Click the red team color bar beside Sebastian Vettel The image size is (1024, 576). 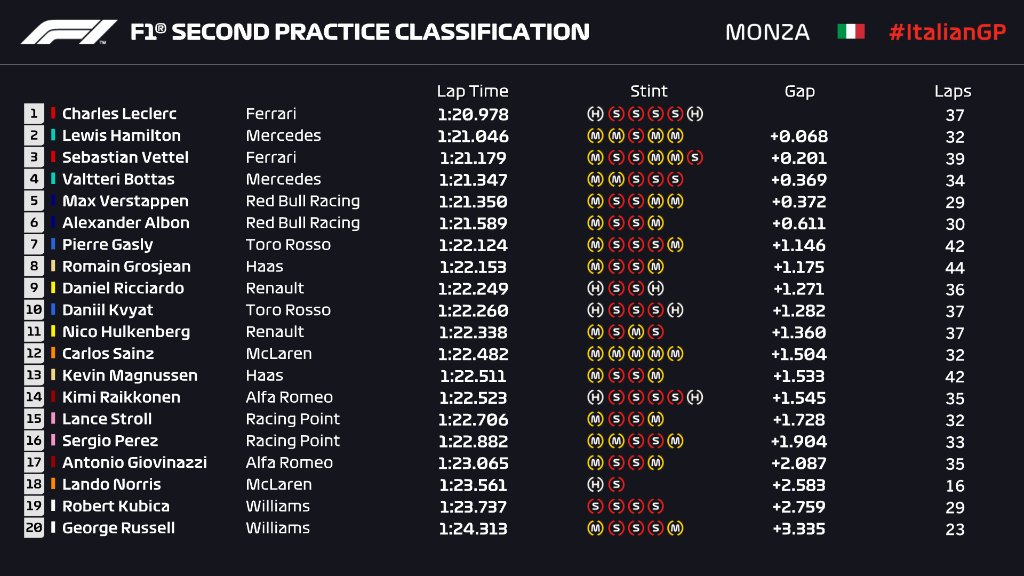pos(53,158)
